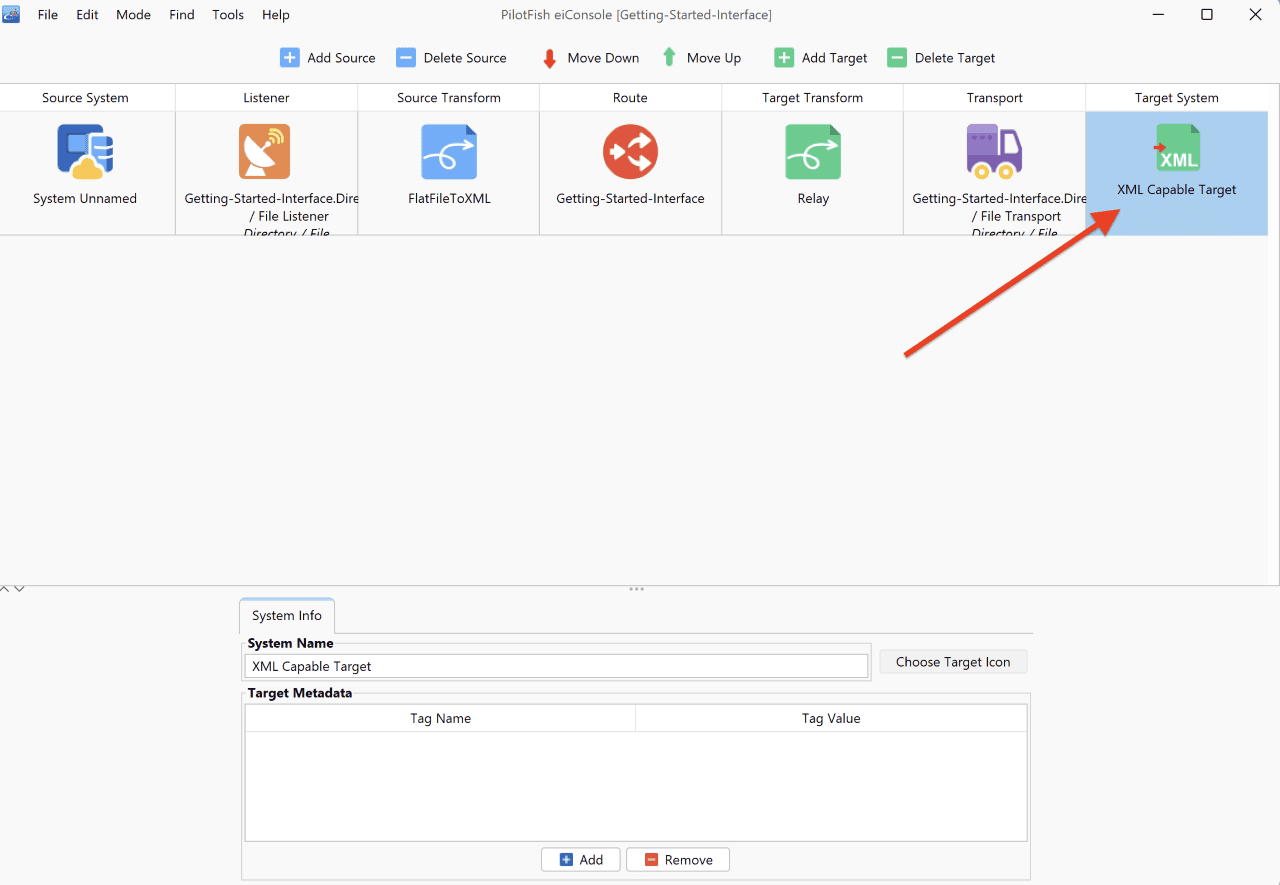Viewport: 1280px width, 885px height.
Task: Click the Delete Source minus icon
Action: 406,58
